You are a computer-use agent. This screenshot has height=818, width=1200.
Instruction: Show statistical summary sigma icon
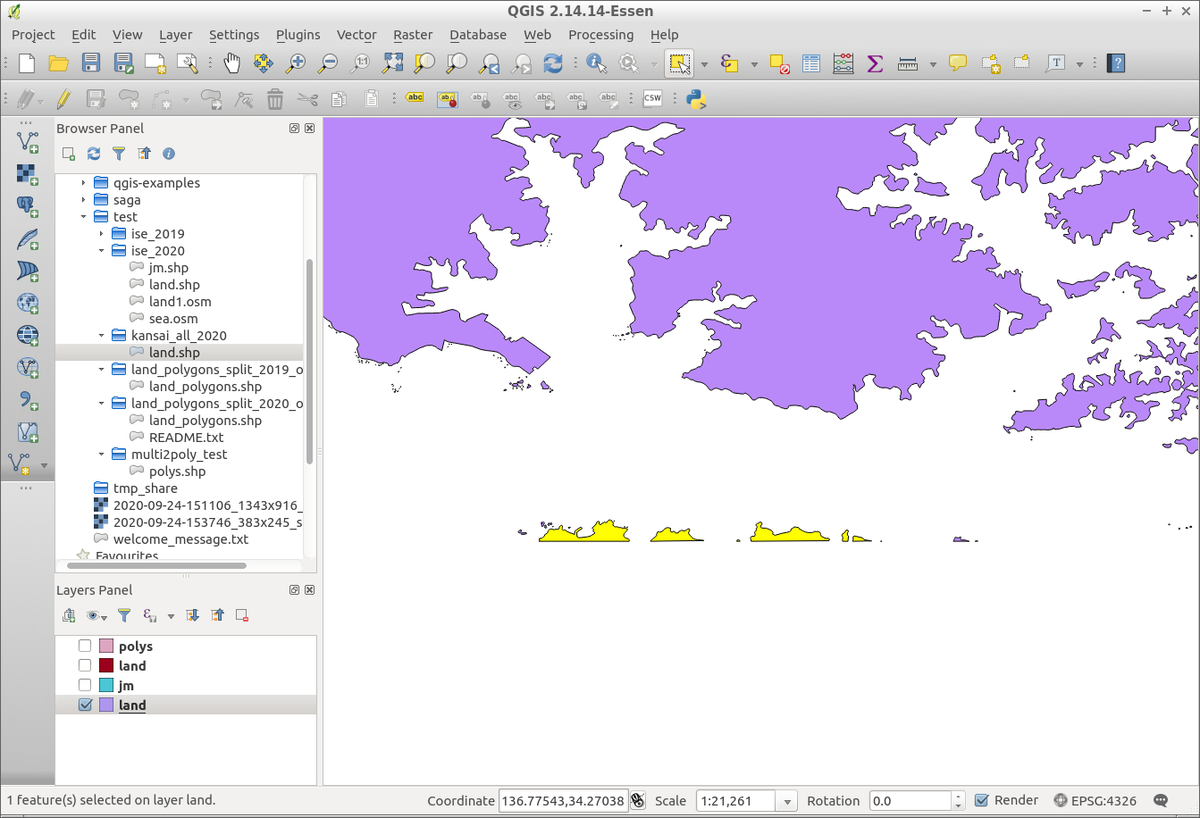click(x=875, y=63)
